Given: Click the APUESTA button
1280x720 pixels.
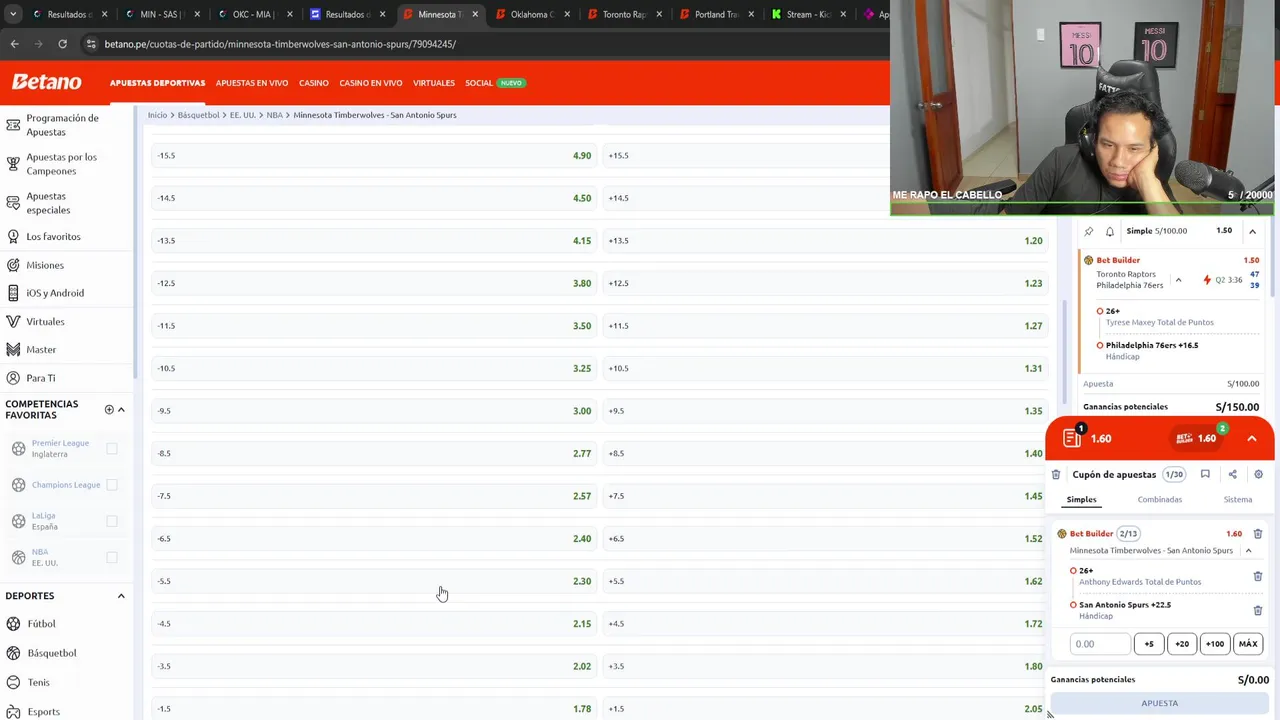Looking at the screenshot, I should point(1160,703).
